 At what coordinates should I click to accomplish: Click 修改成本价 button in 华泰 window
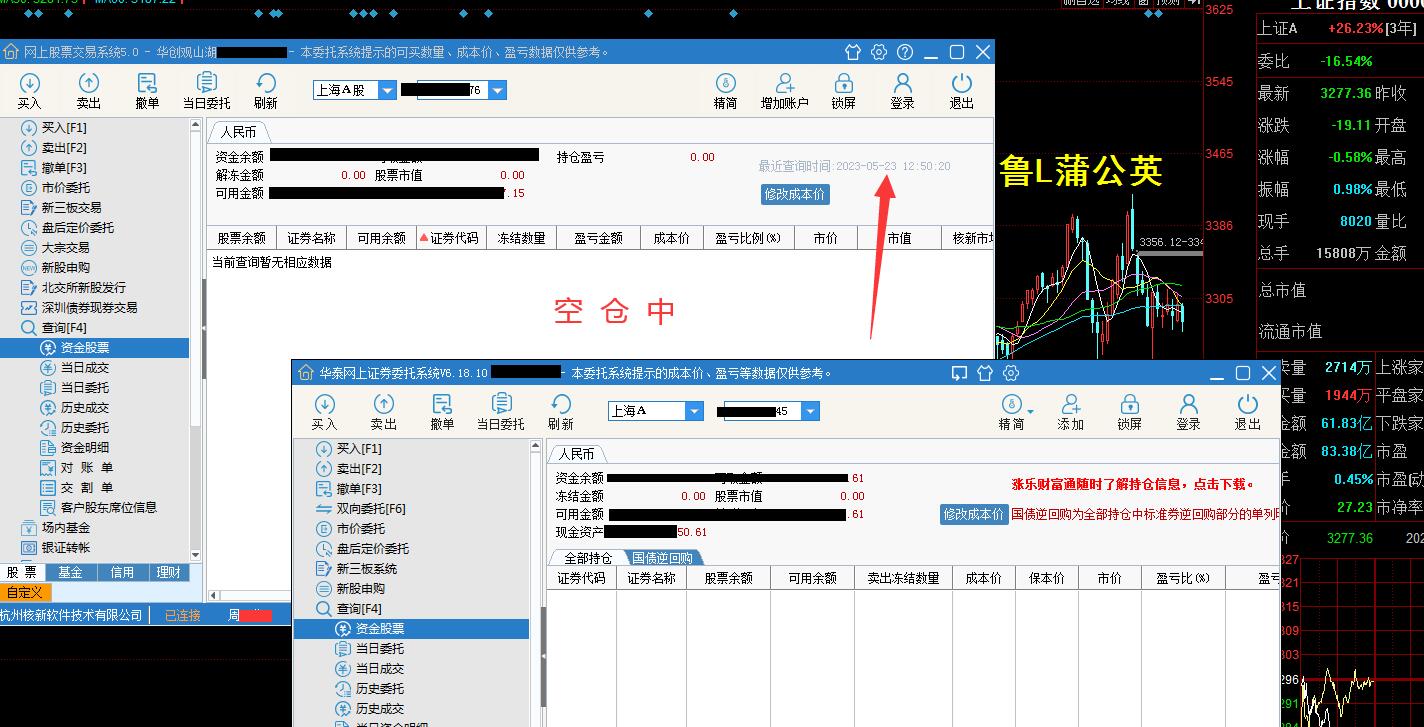pyautogui.click(x=974, y=514)
